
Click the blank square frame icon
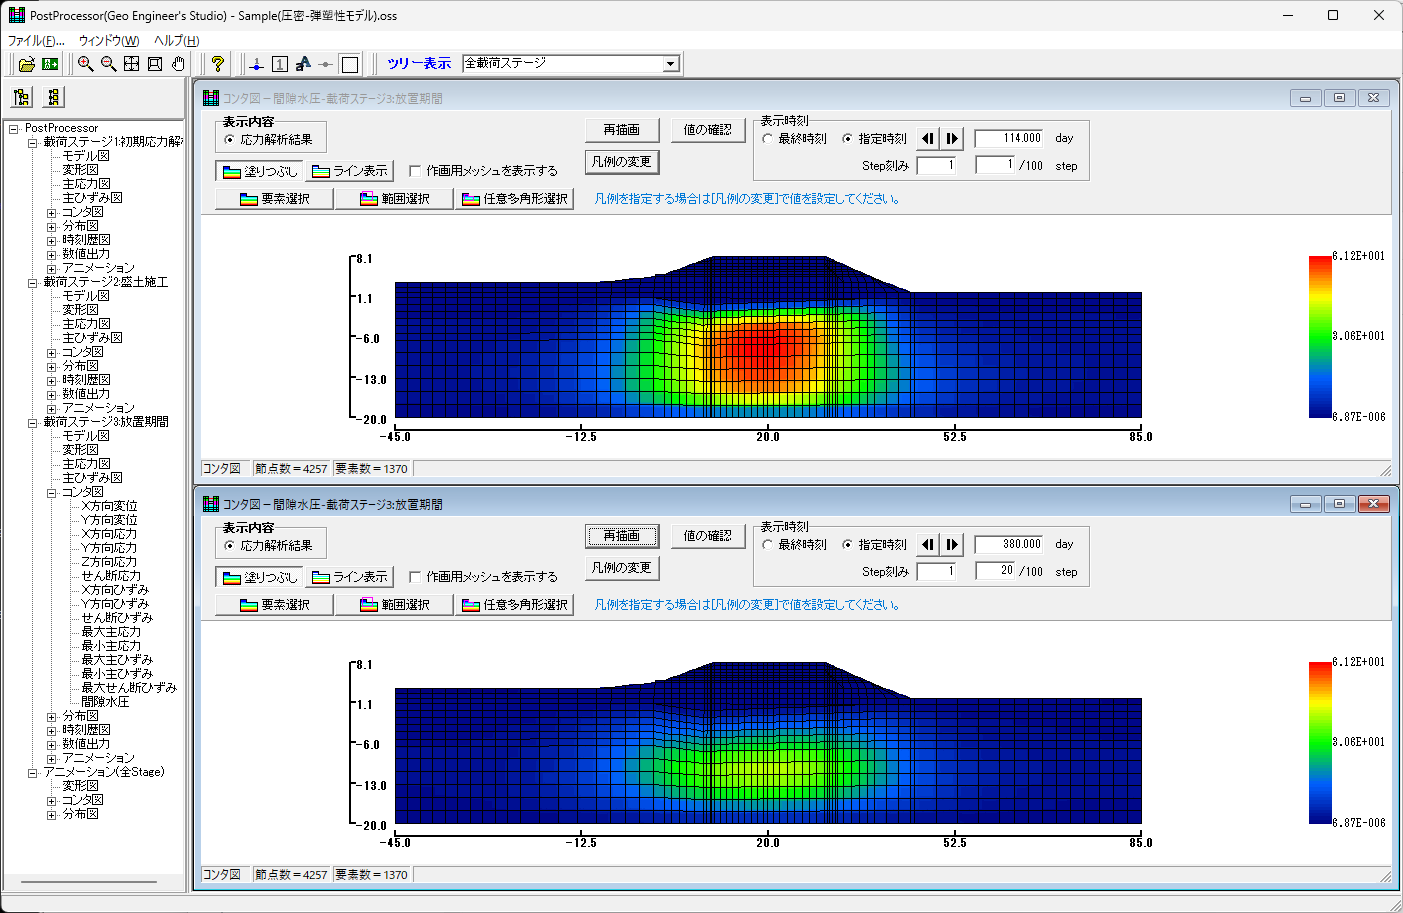(350, 64)
